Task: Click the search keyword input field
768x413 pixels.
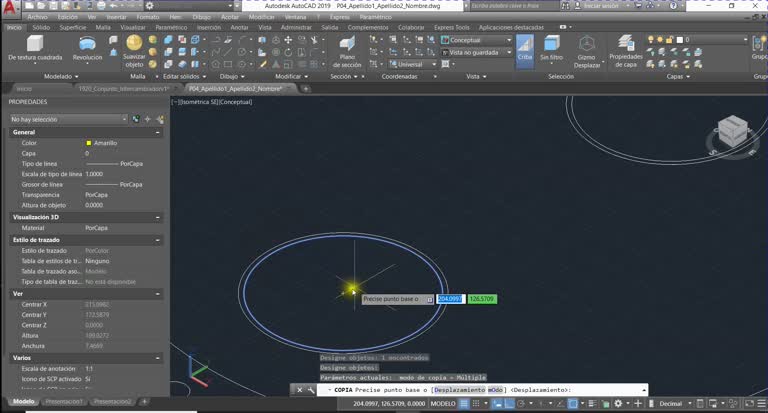Action: [513, 6]
